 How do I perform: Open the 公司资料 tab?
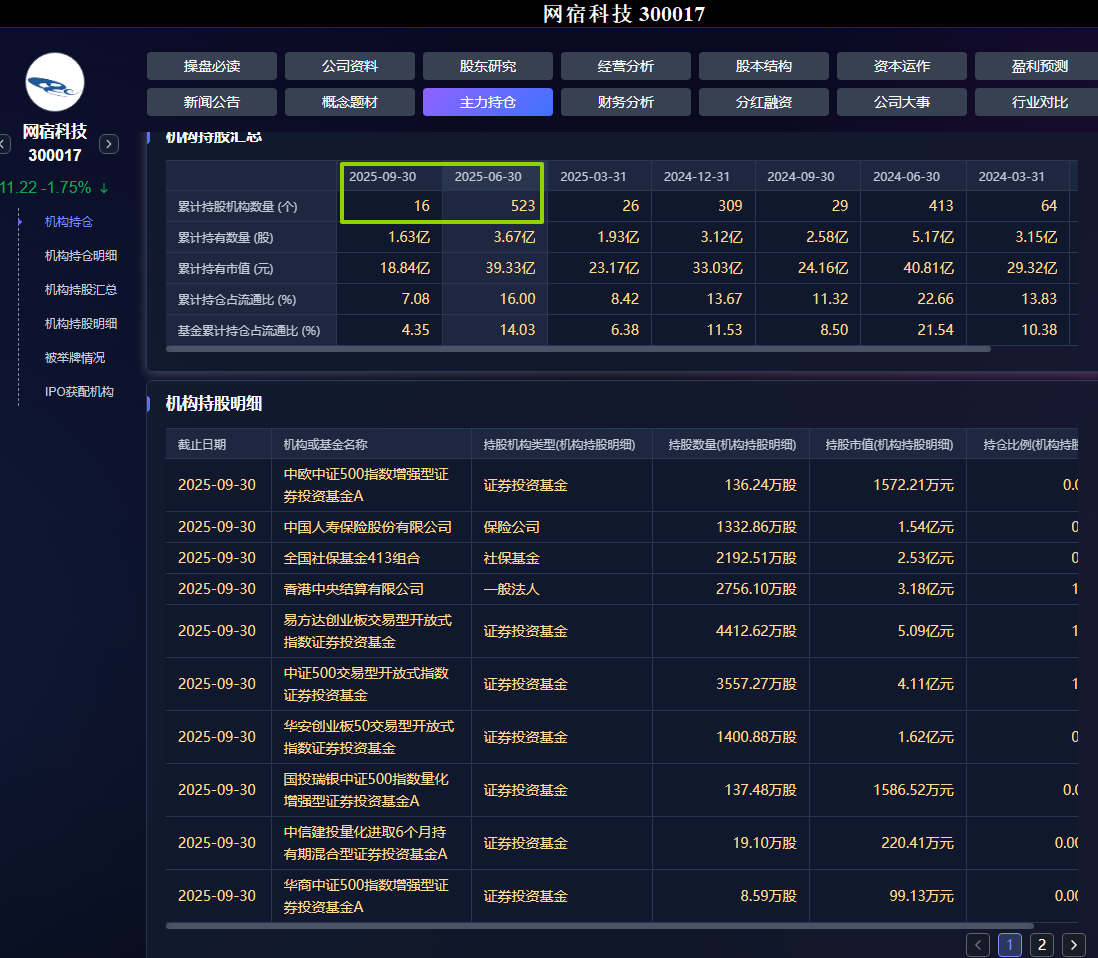coord(349,66)
